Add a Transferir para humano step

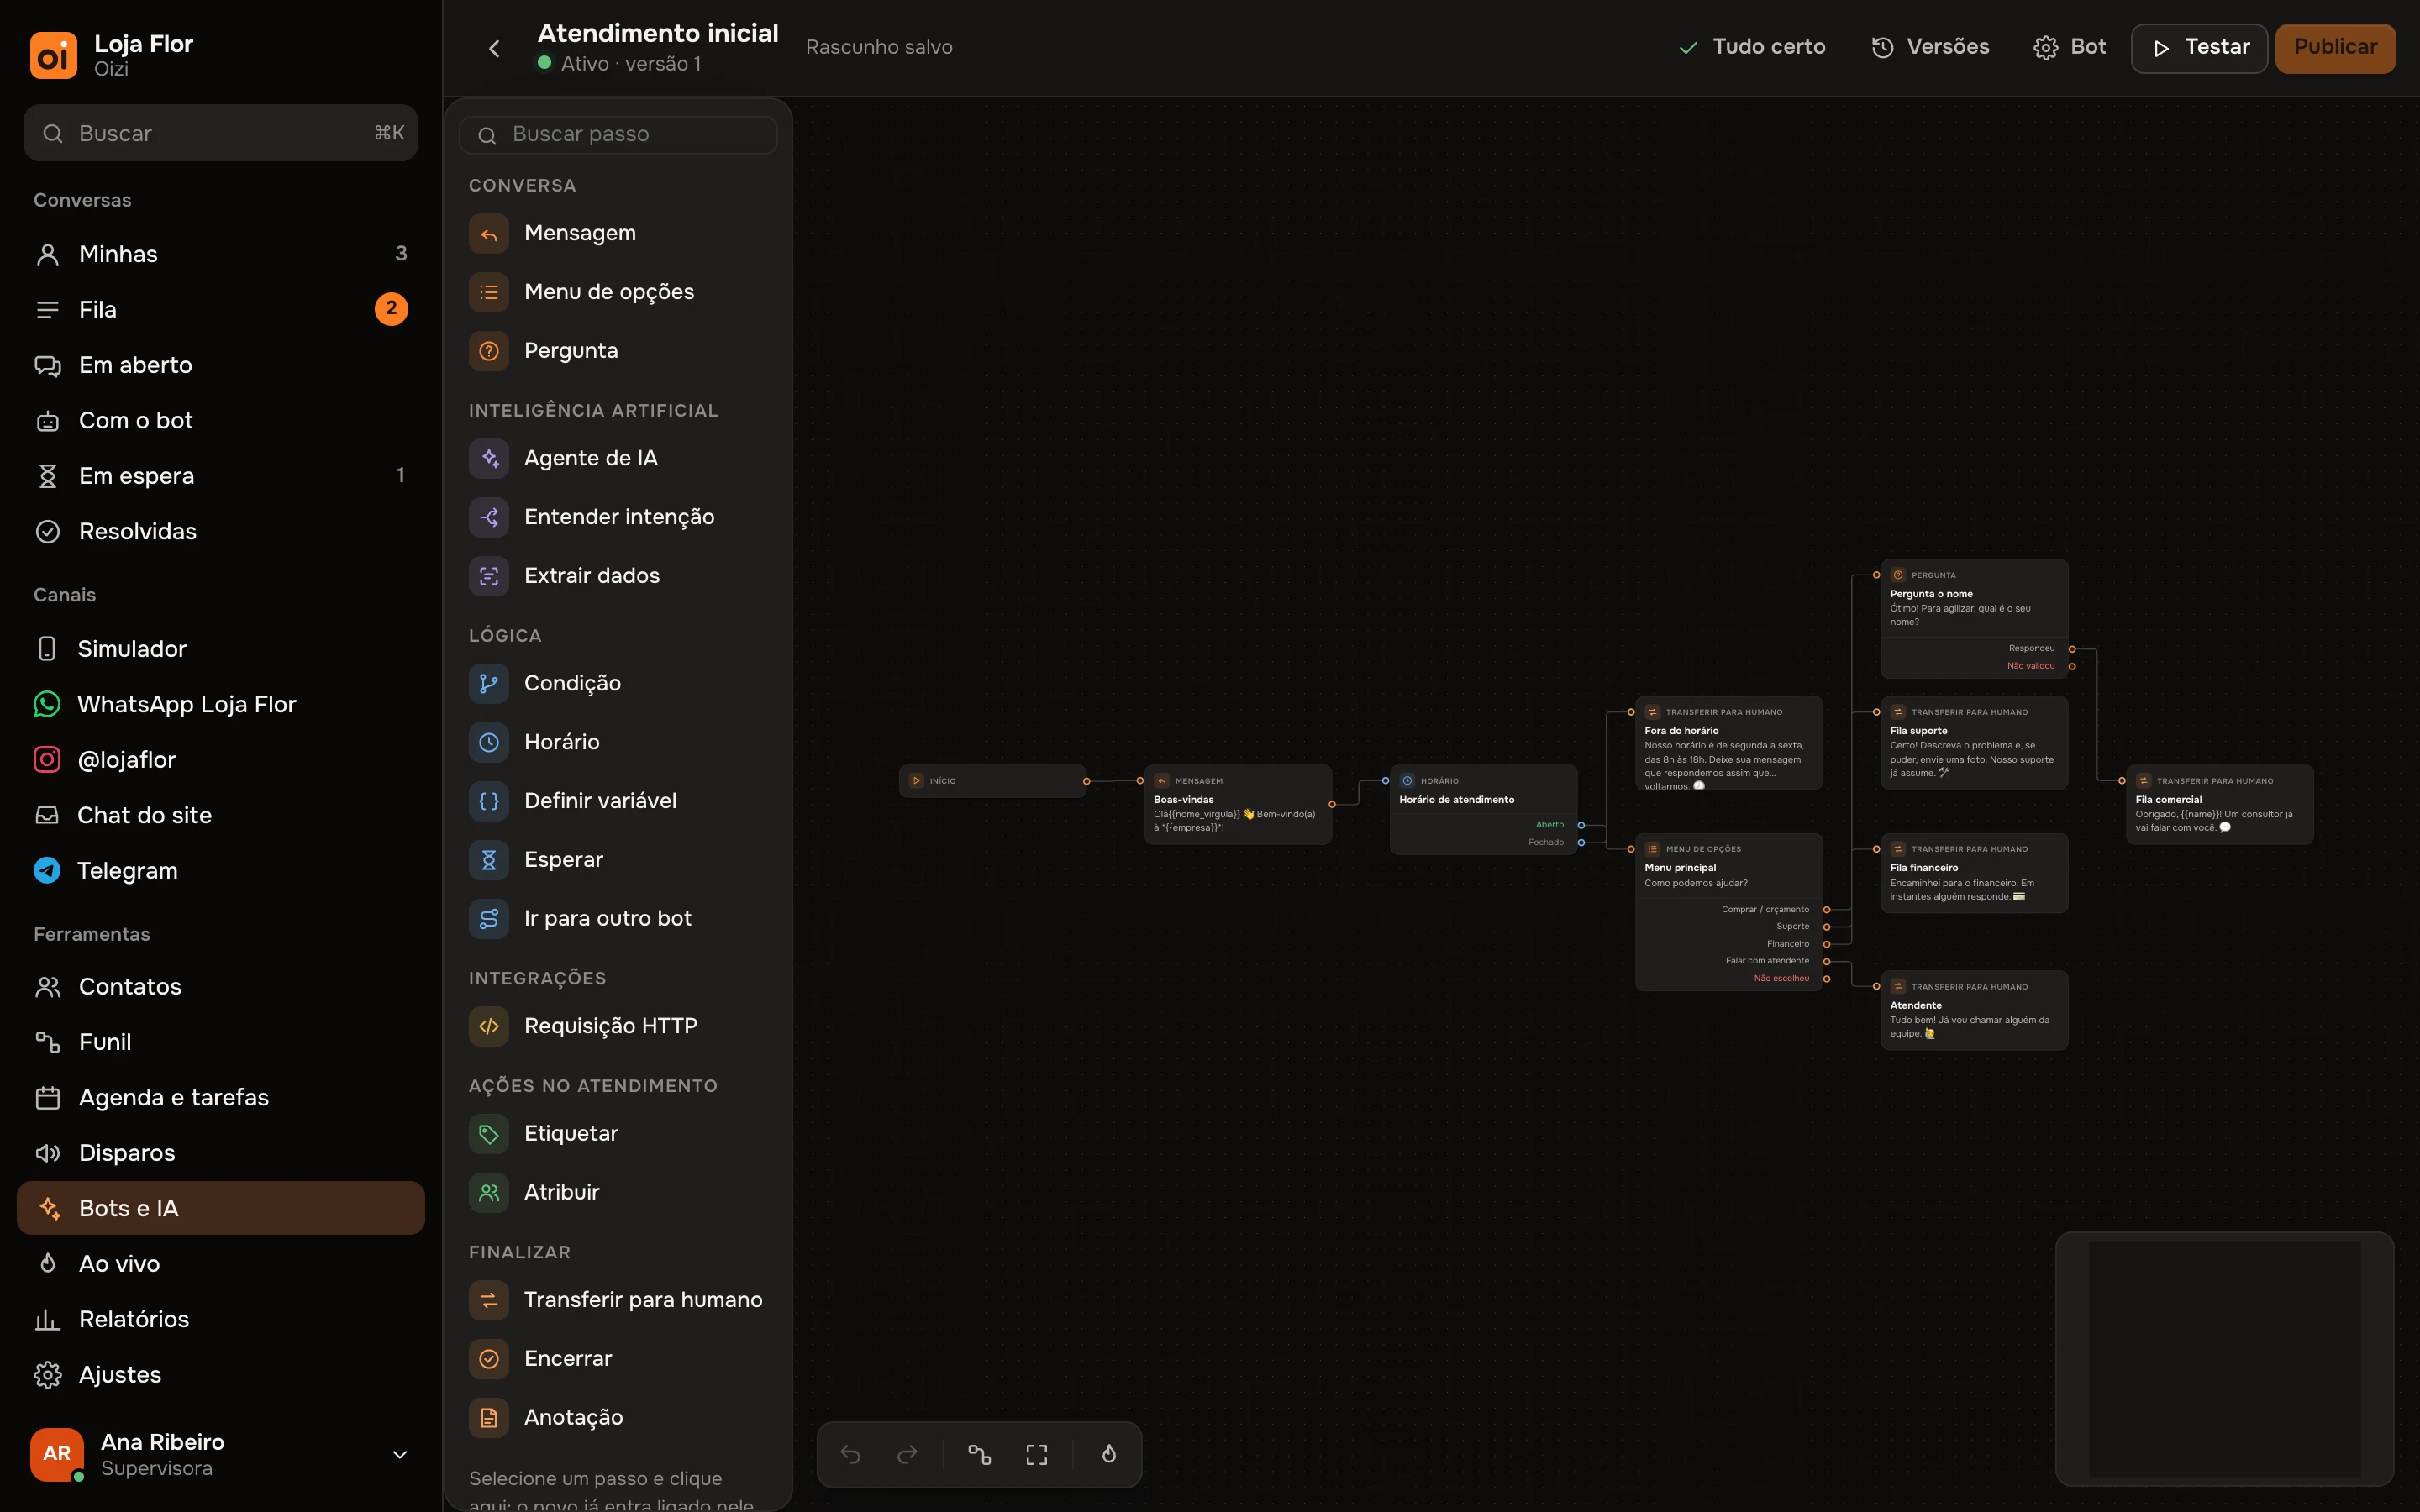pyautogui.click(x=617, y=1300)
